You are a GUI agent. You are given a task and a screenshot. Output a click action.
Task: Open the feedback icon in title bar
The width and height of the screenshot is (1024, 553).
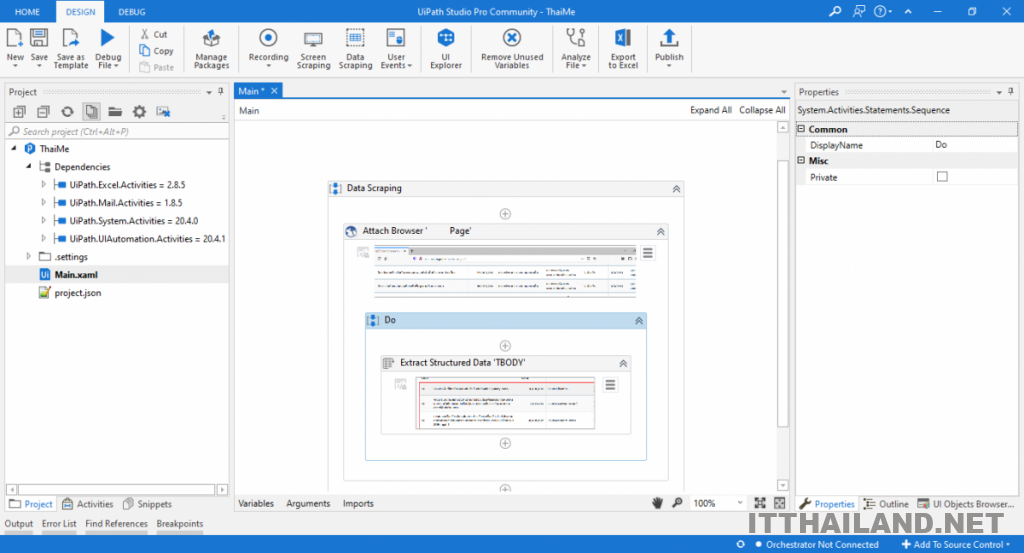(x=859, y=11)
